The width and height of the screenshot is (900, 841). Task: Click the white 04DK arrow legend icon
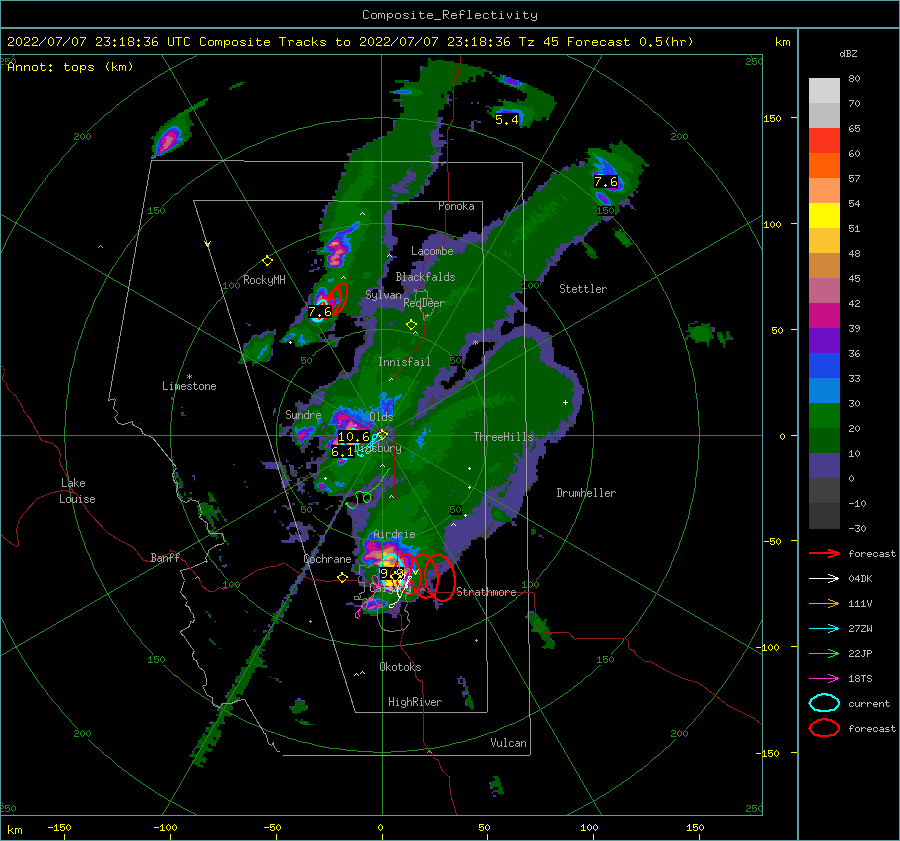824,579
